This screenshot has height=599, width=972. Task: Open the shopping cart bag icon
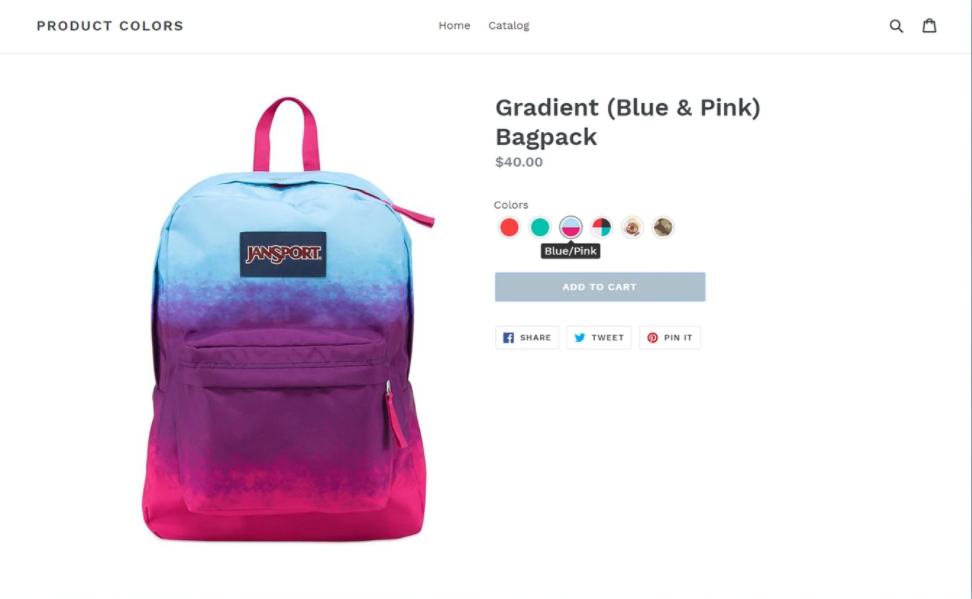[929, 25]
